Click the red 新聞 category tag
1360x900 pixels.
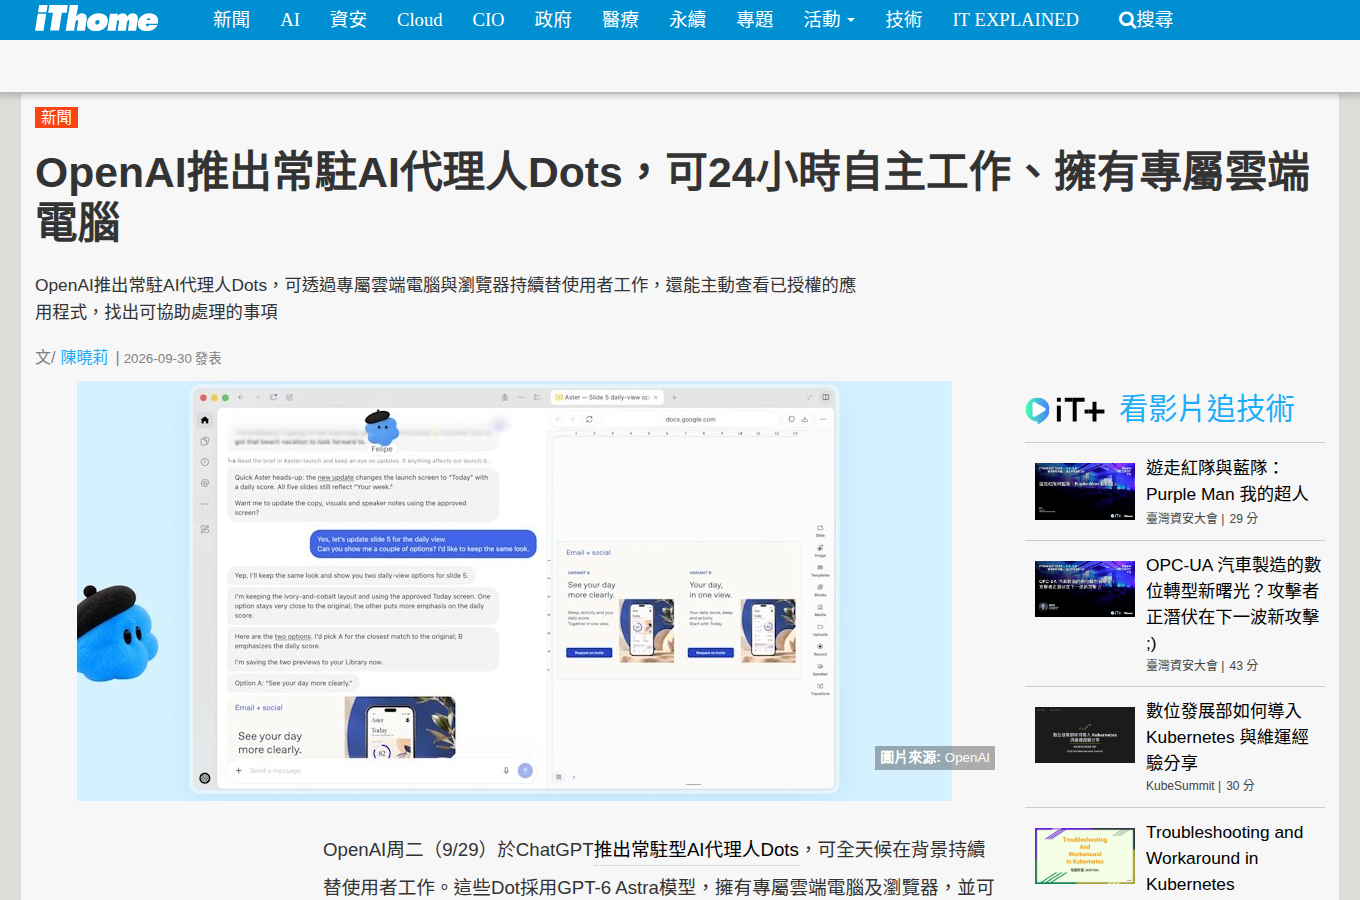click(56, 117)
